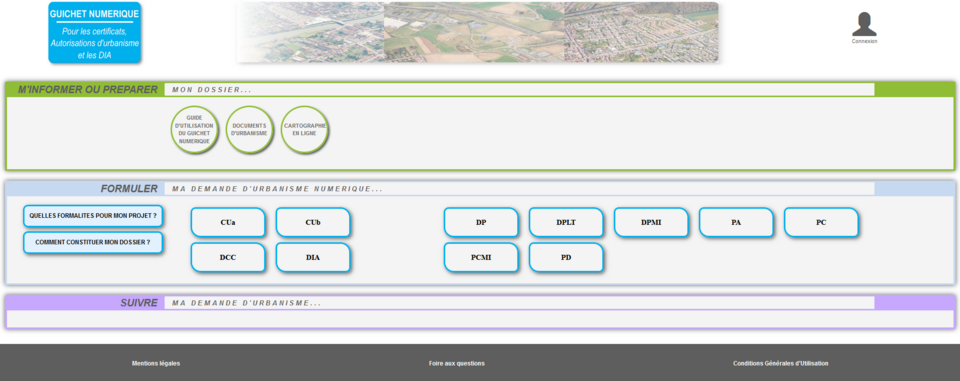Click the Guichet Numérique blue logo

[x=95, y=32]
